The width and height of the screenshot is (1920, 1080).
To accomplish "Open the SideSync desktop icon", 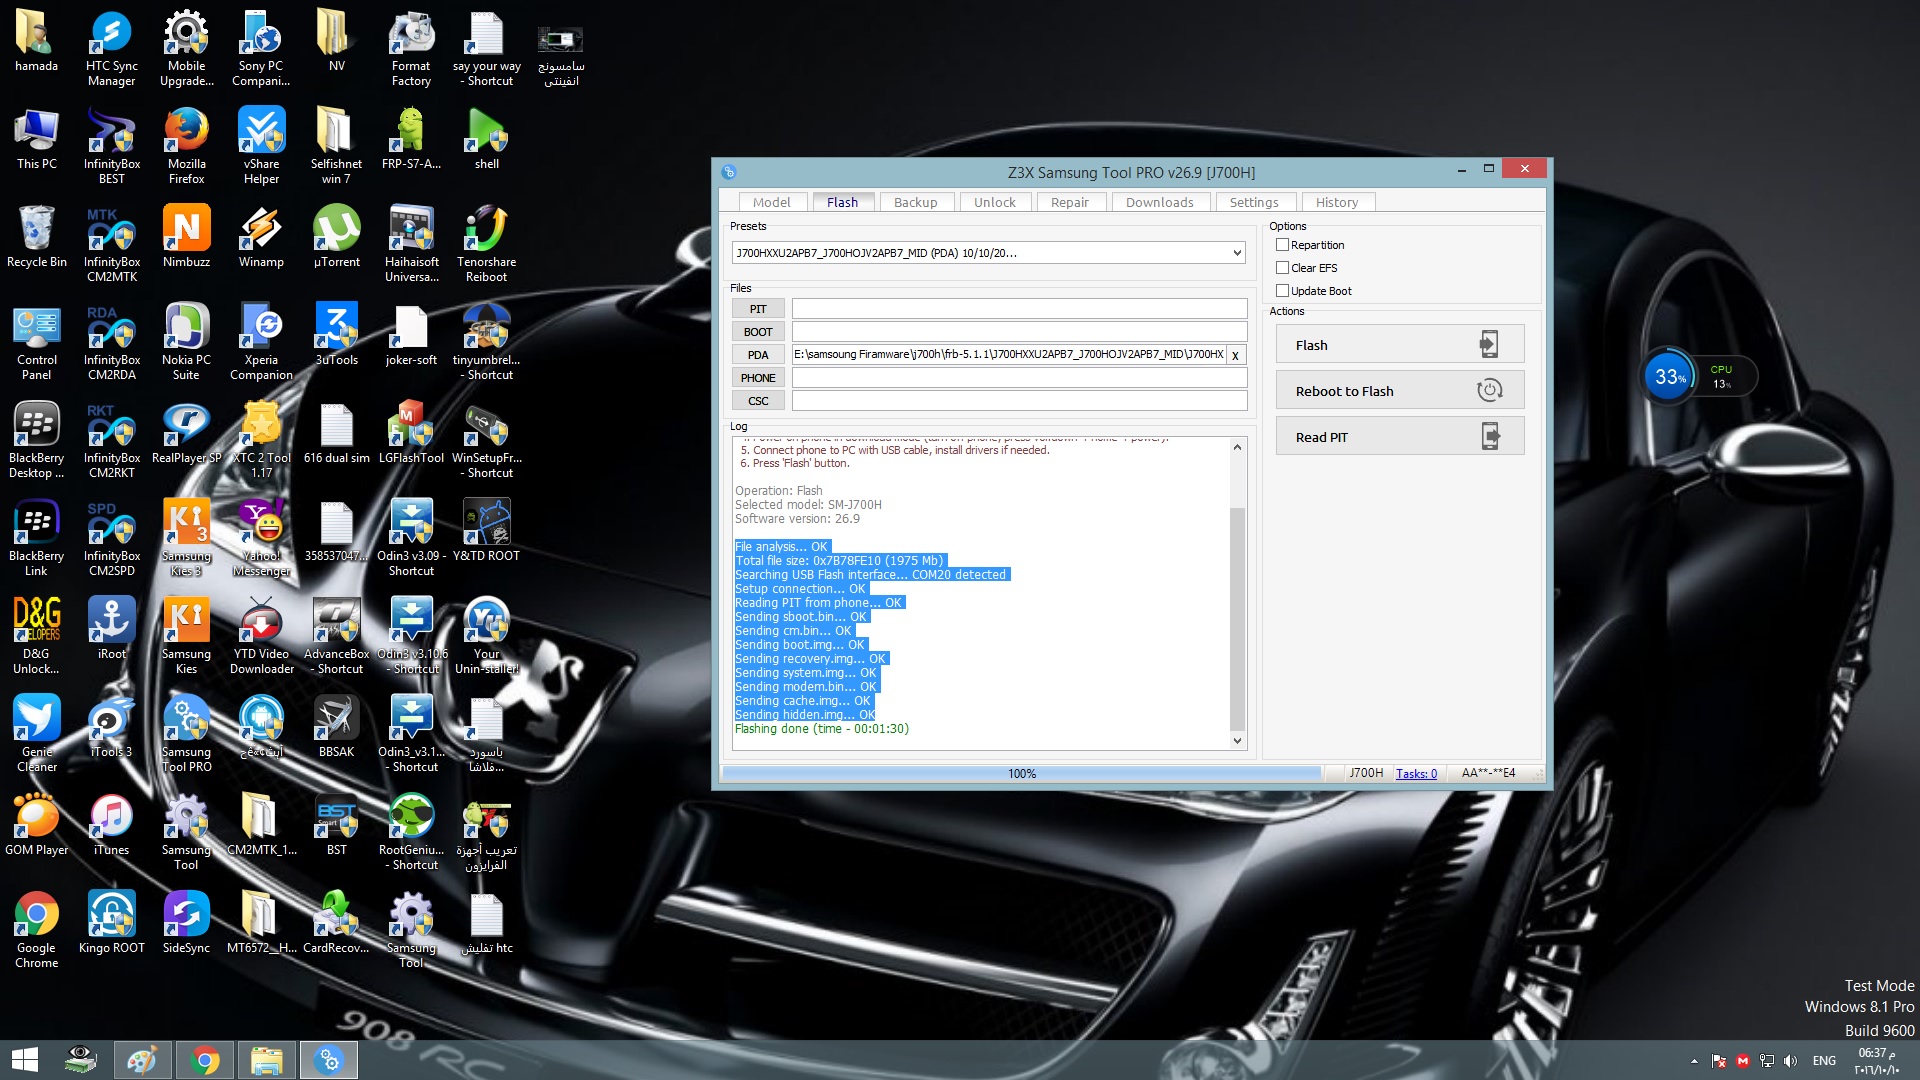I will tap(186, 923).
